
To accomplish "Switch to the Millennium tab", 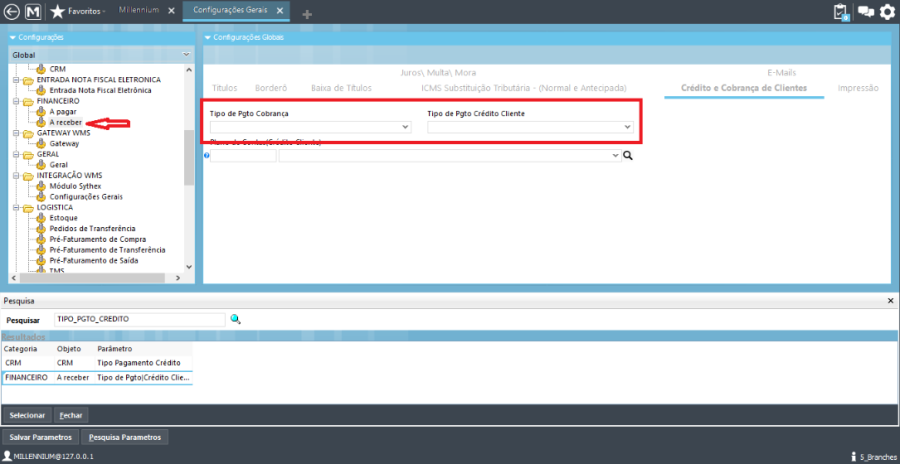I will [x=139, y=10].
